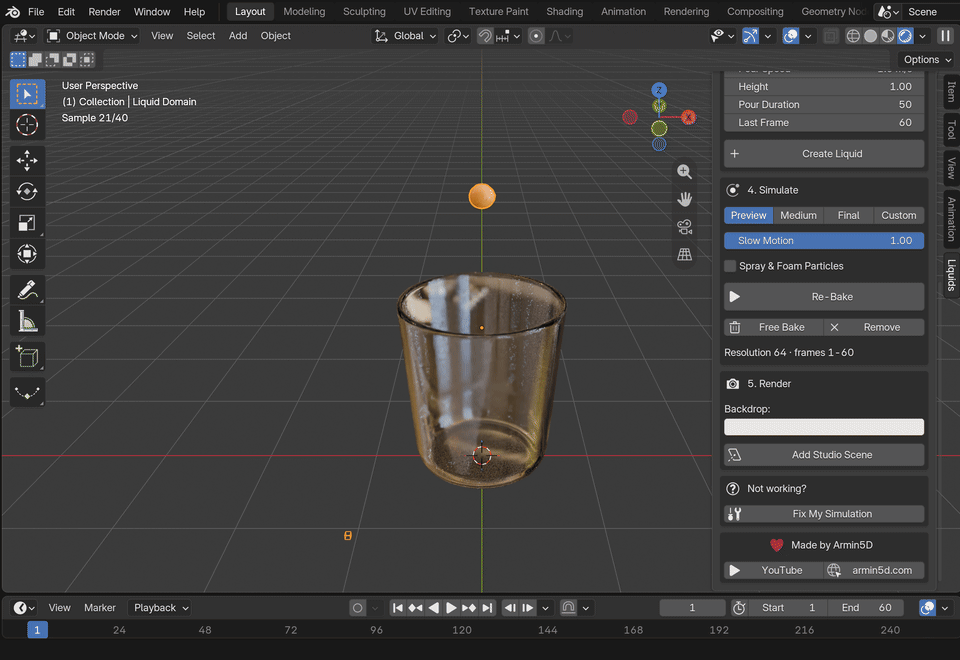Click the Pan view hand icon
The image size is (960, 660).
[x=684, y=199]
